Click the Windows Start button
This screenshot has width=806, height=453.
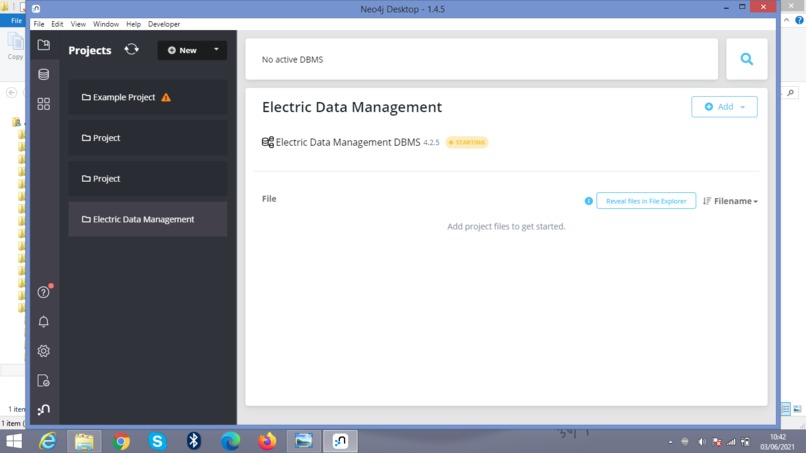[14, 441]
